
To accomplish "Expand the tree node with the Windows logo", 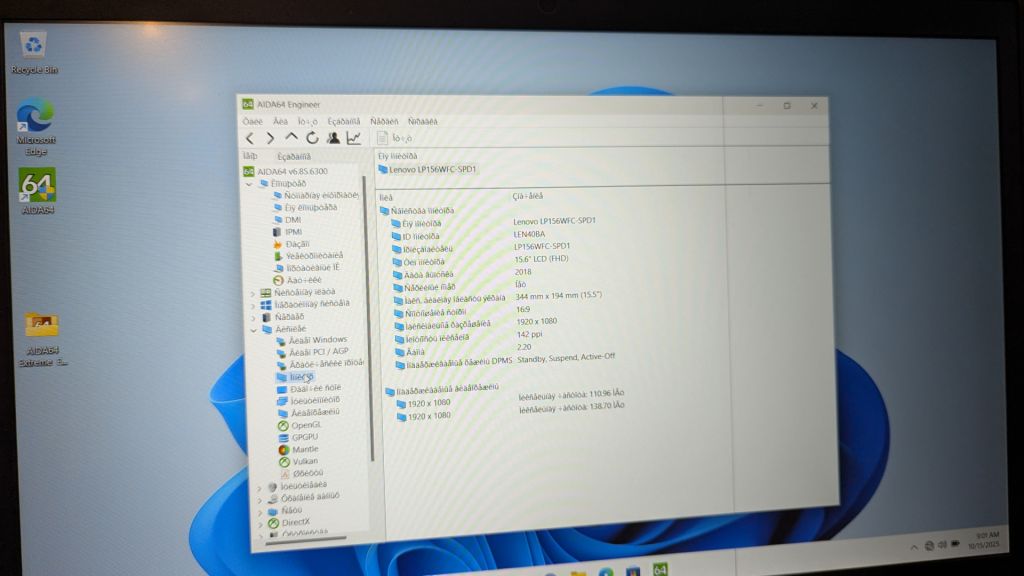I will click(253, 306).
